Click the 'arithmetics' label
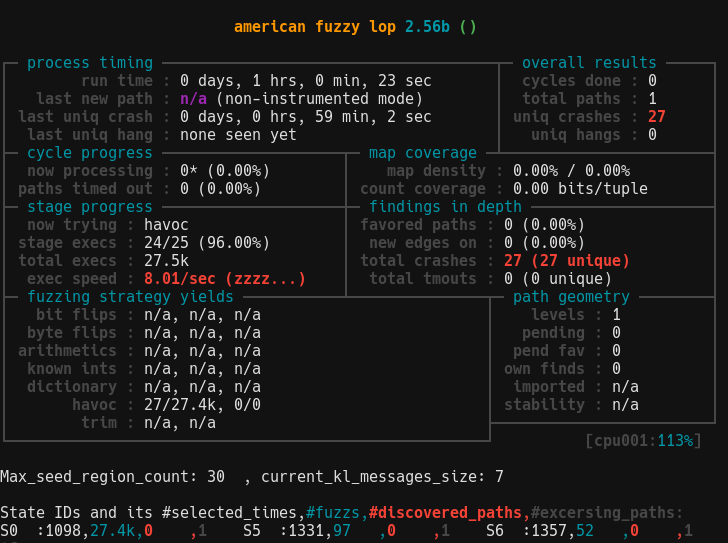The image size is (728, 543). (x=67, y=351)
